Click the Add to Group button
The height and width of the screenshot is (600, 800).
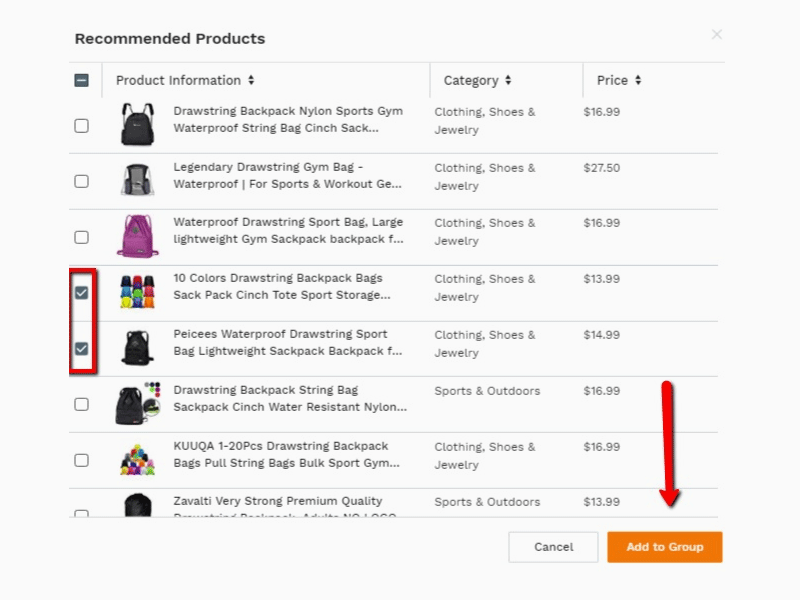pos(664,547)
